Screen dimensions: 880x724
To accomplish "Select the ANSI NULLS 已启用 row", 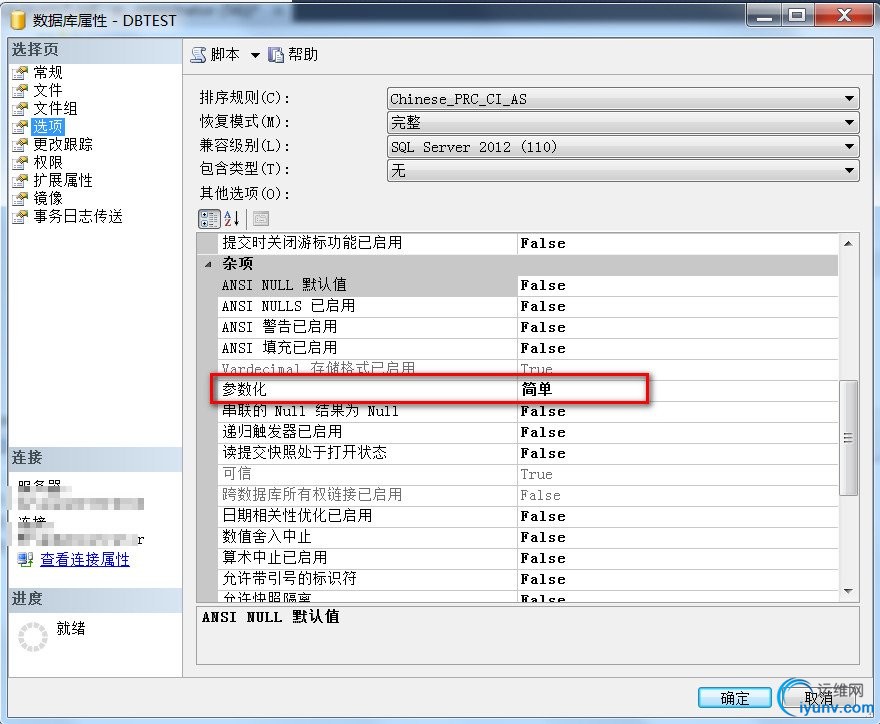I will point(528,306).
